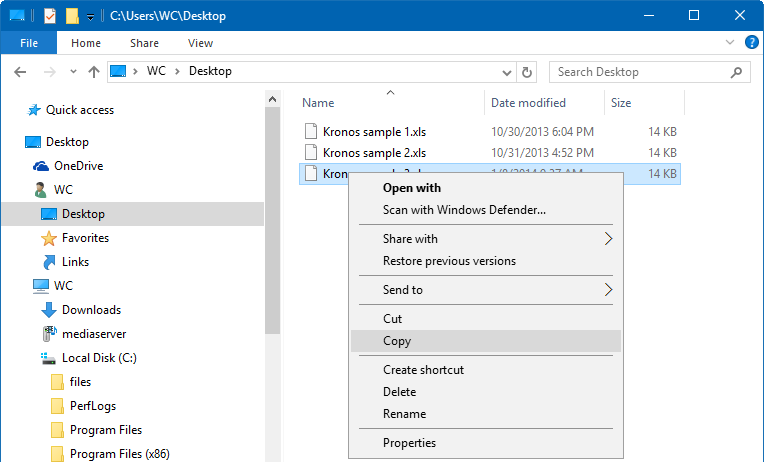Viewport: 764px width, 462px height.
Task: Click the Search Desktop input field
Action: [x=640, y=72]
